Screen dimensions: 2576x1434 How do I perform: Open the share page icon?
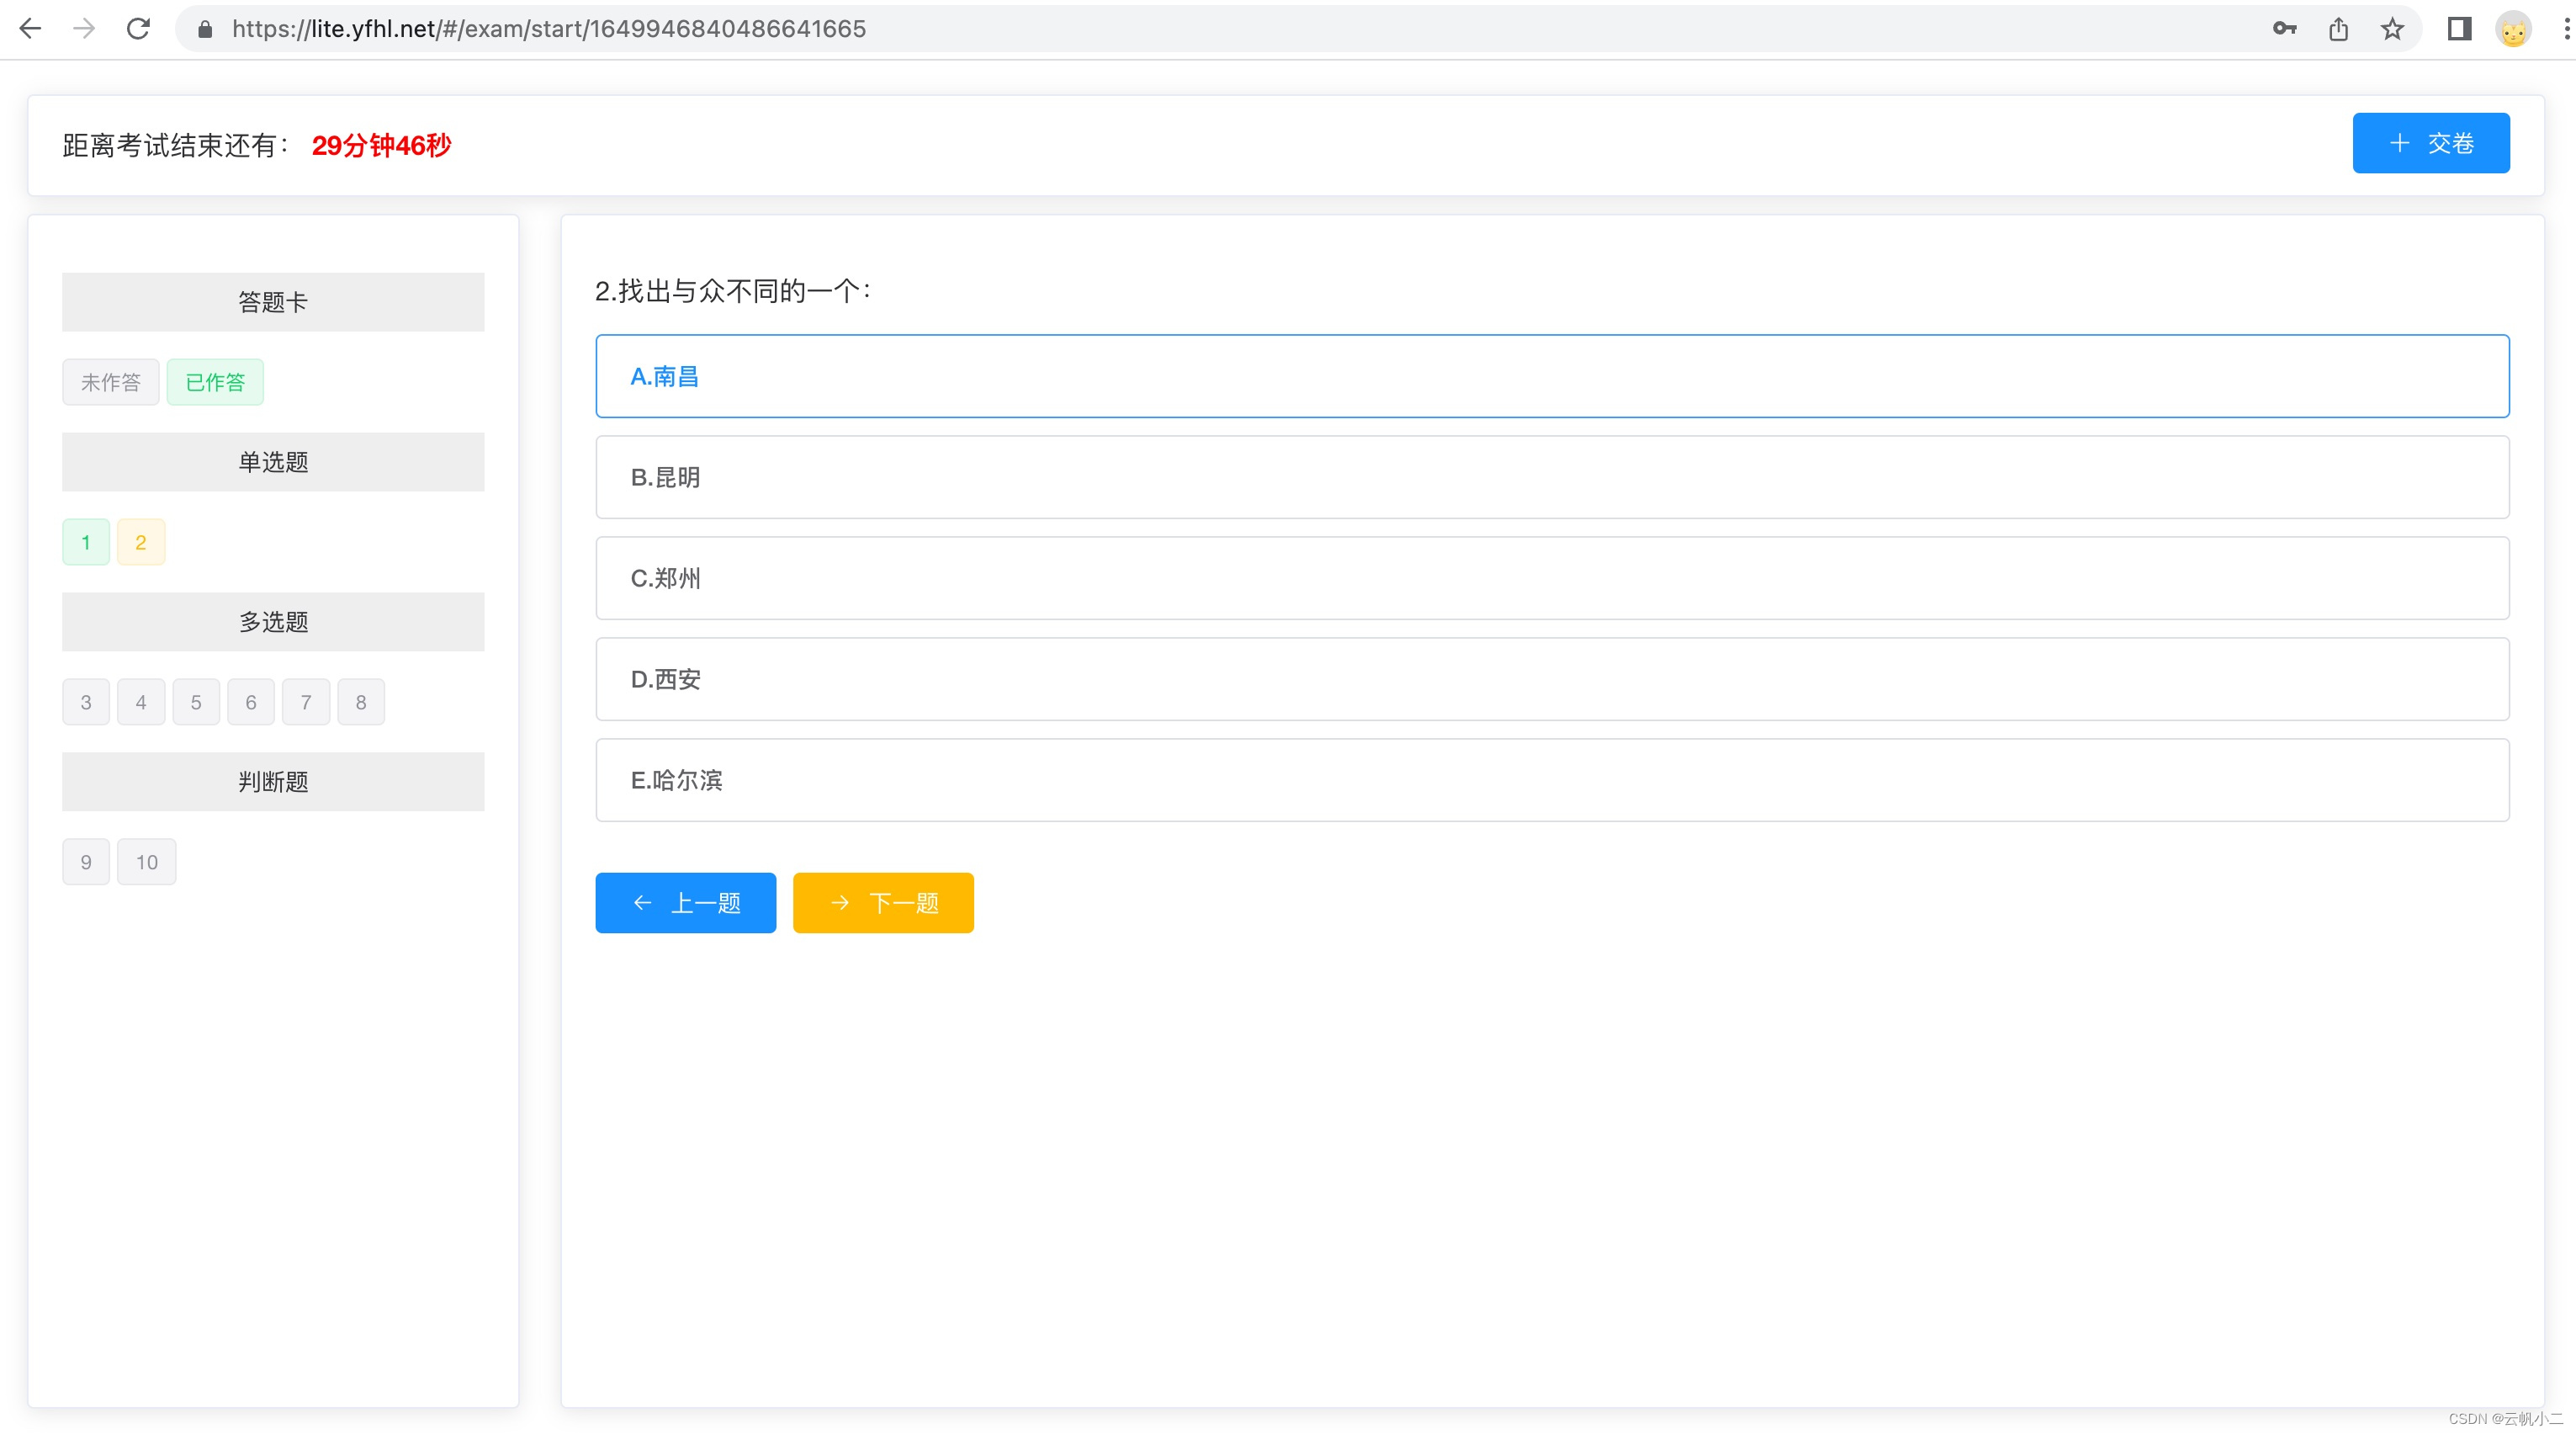pyautogui.click(x=2338, y=28)
